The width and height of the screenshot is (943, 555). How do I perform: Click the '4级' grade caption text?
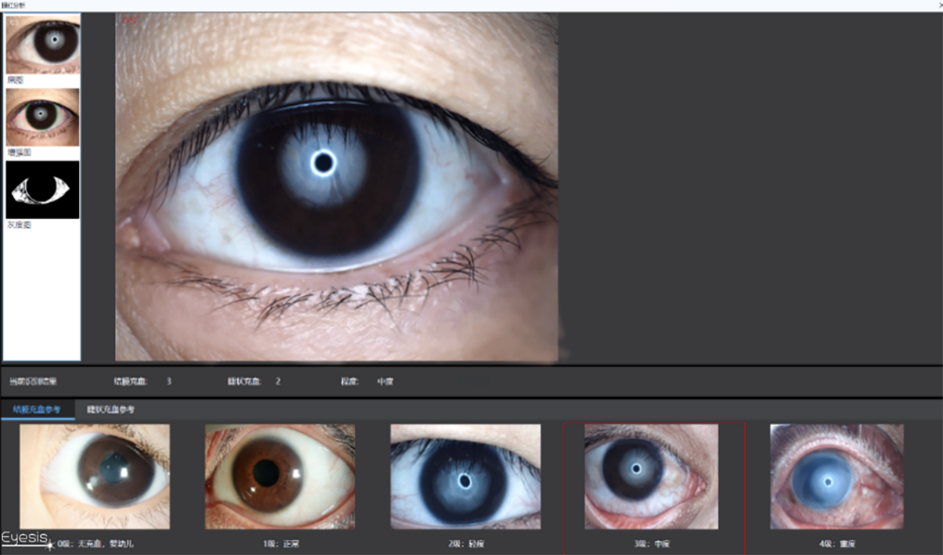[x=837, y=544]
